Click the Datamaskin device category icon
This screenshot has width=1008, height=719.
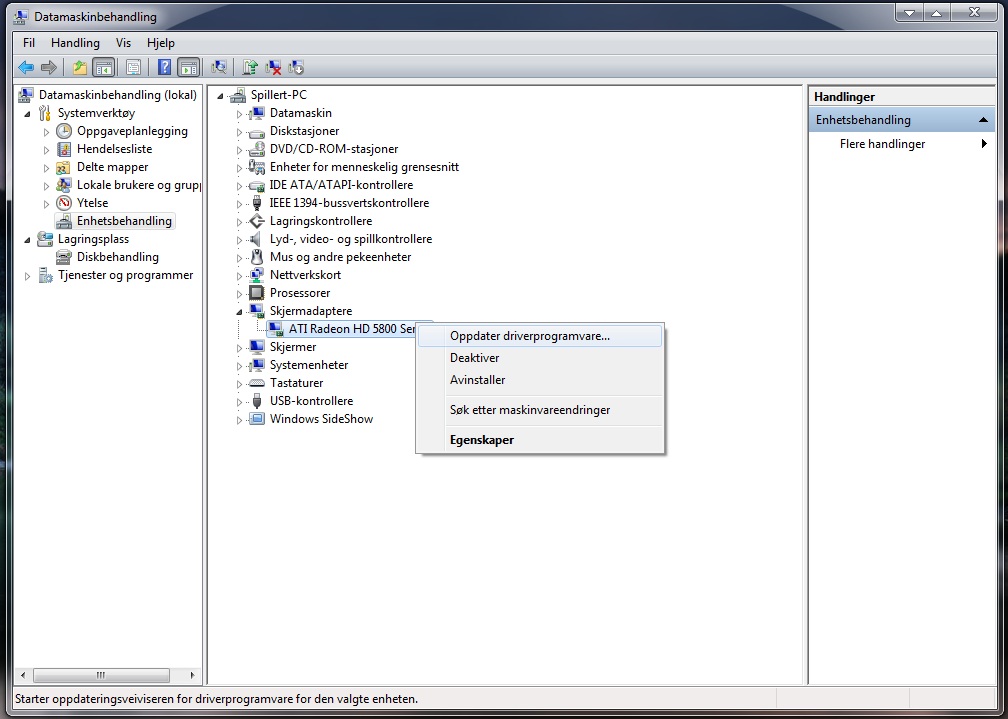pos(256,113)
